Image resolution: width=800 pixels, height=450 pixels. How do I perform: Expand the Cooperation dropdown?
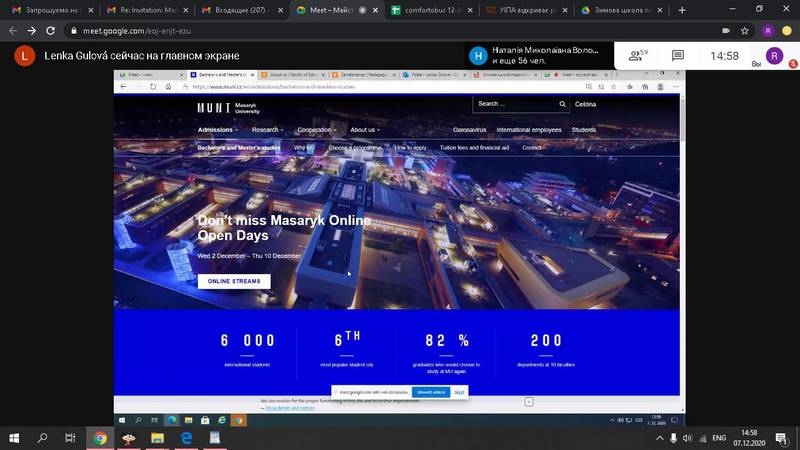pyautogui.click(x=317, y=130)
